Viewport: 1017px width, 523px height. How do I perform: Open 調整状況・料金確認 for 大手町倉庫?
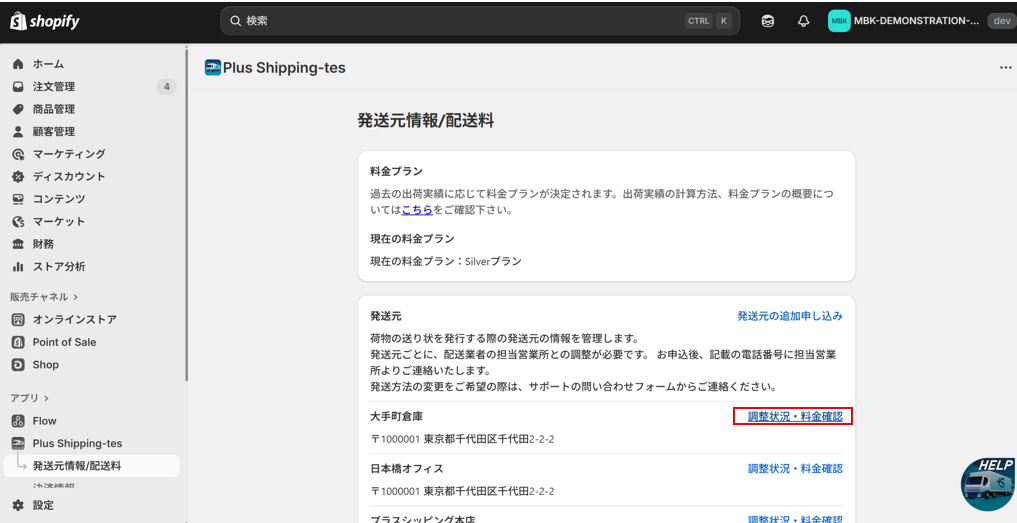(x=795, y=417)
